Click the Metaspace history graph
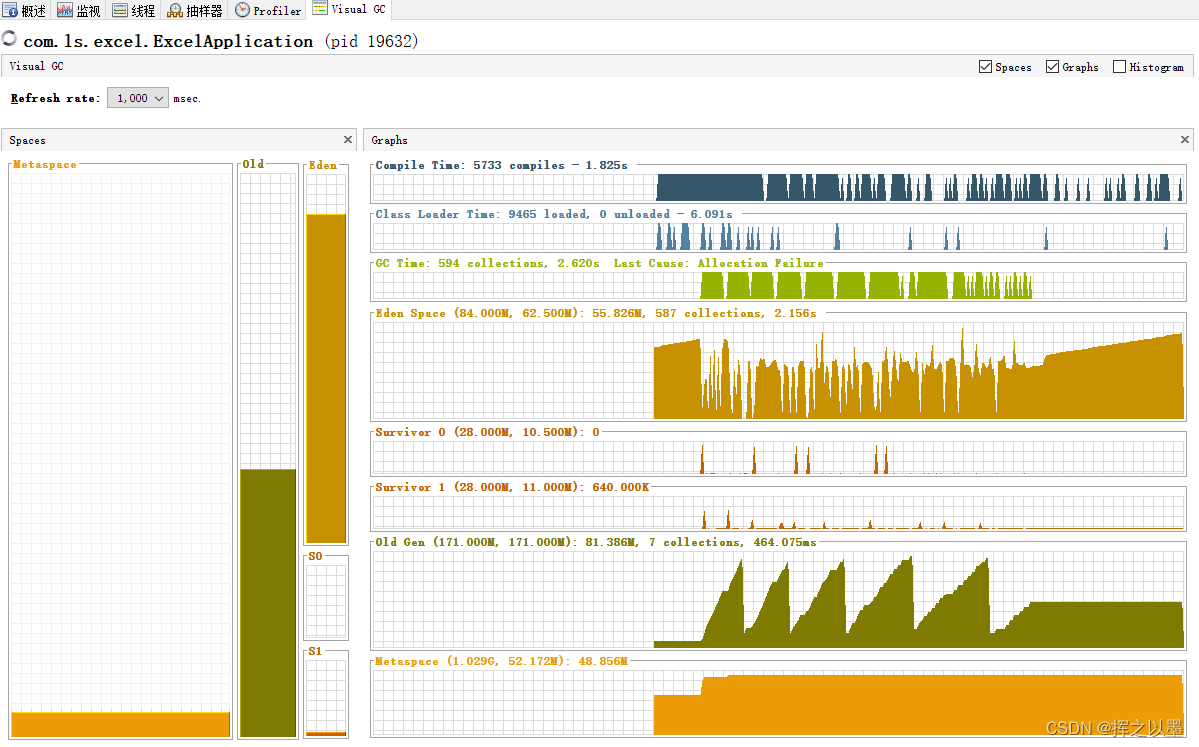 778,703
